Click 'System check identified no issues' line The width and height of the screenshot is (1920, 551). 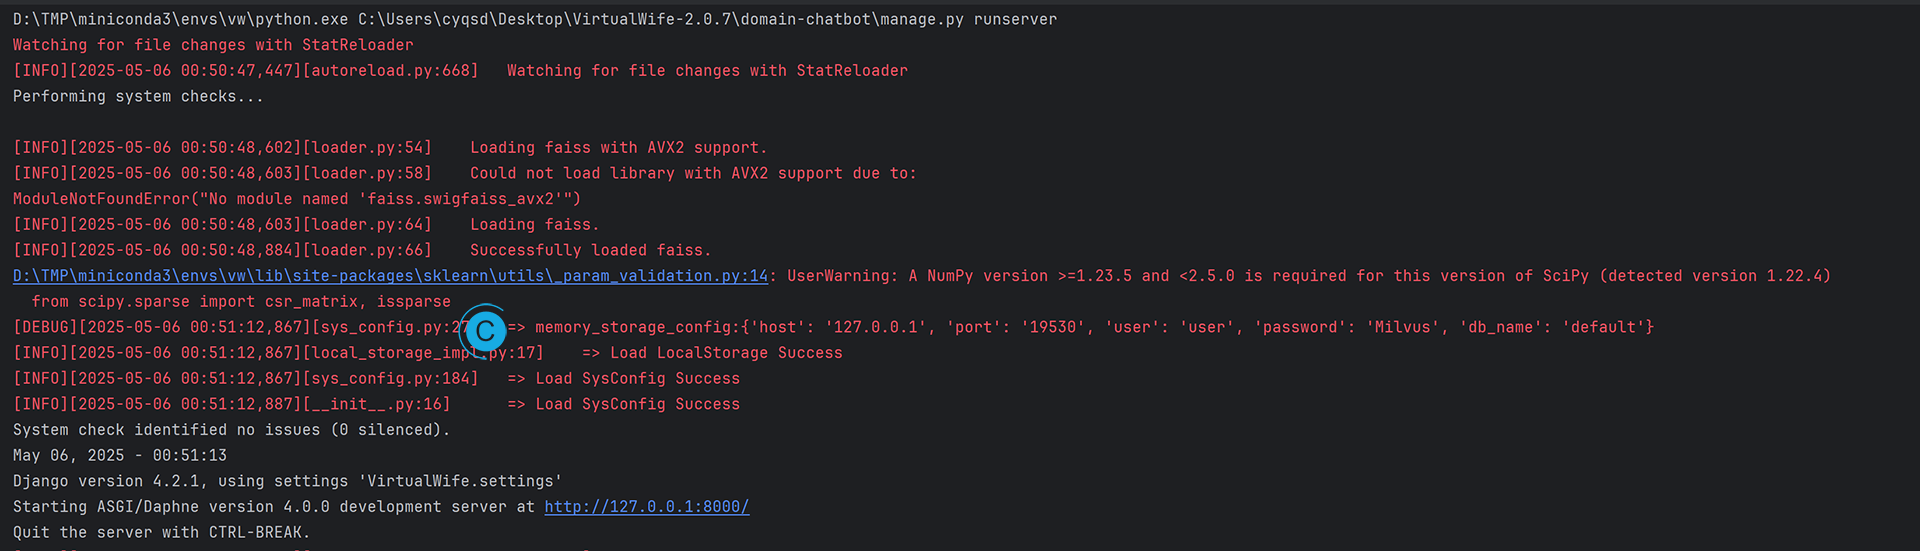(231, 430)
